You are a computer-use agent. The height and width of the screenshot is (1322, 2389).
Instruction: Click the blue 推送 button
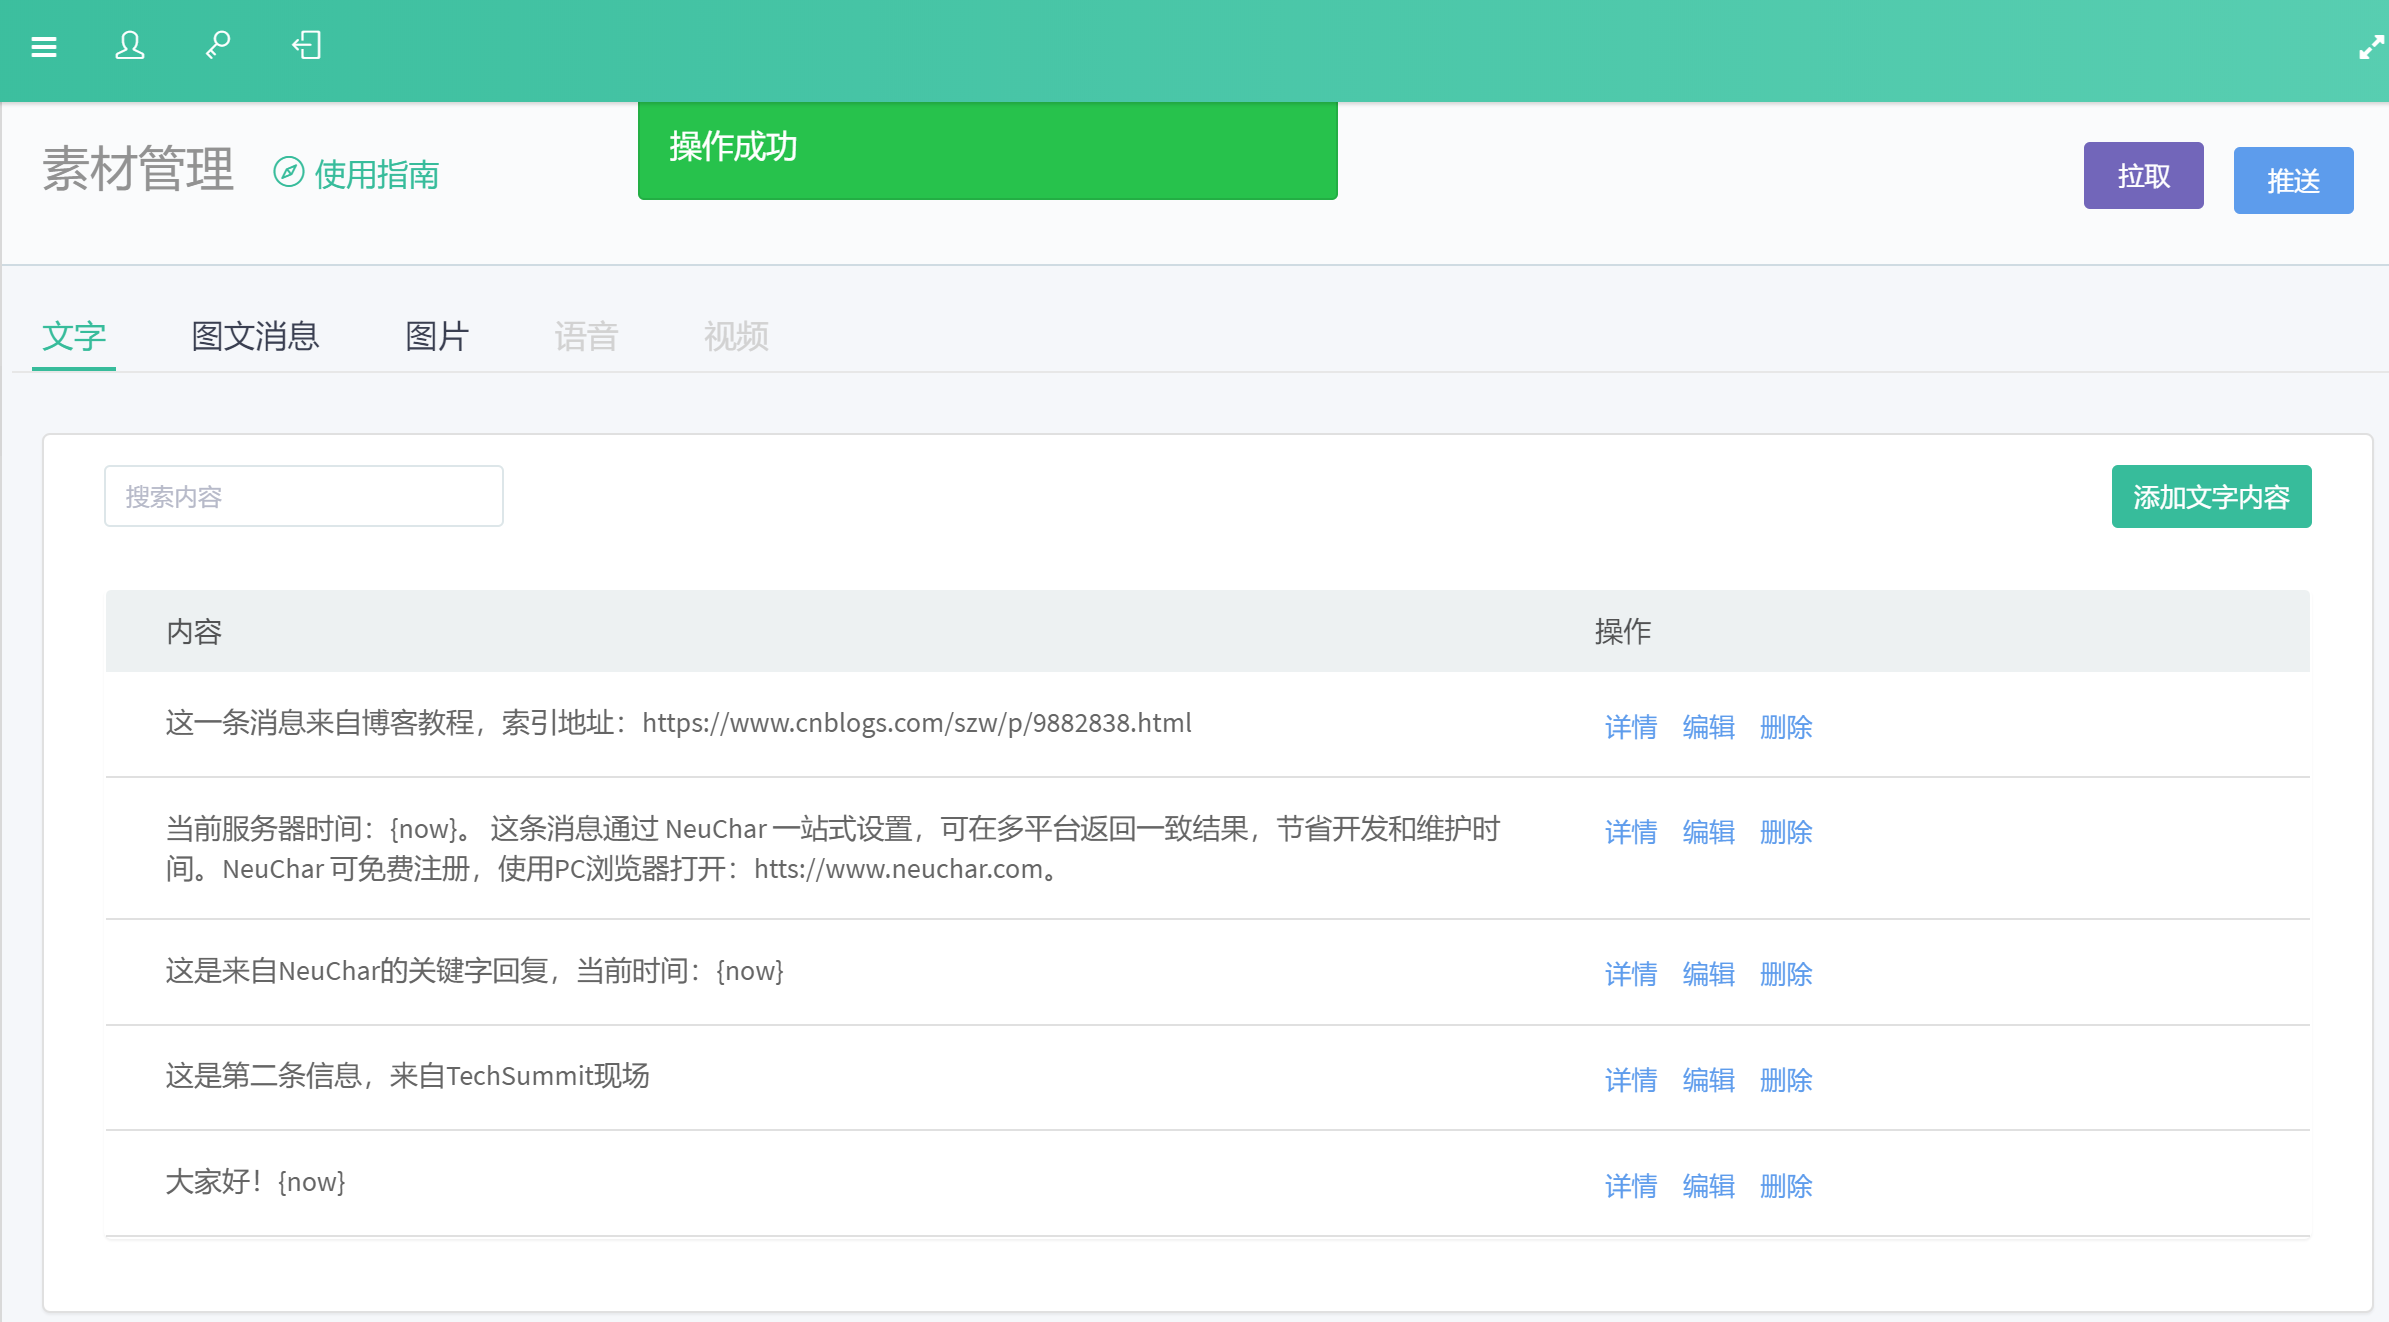point(2293,181)
